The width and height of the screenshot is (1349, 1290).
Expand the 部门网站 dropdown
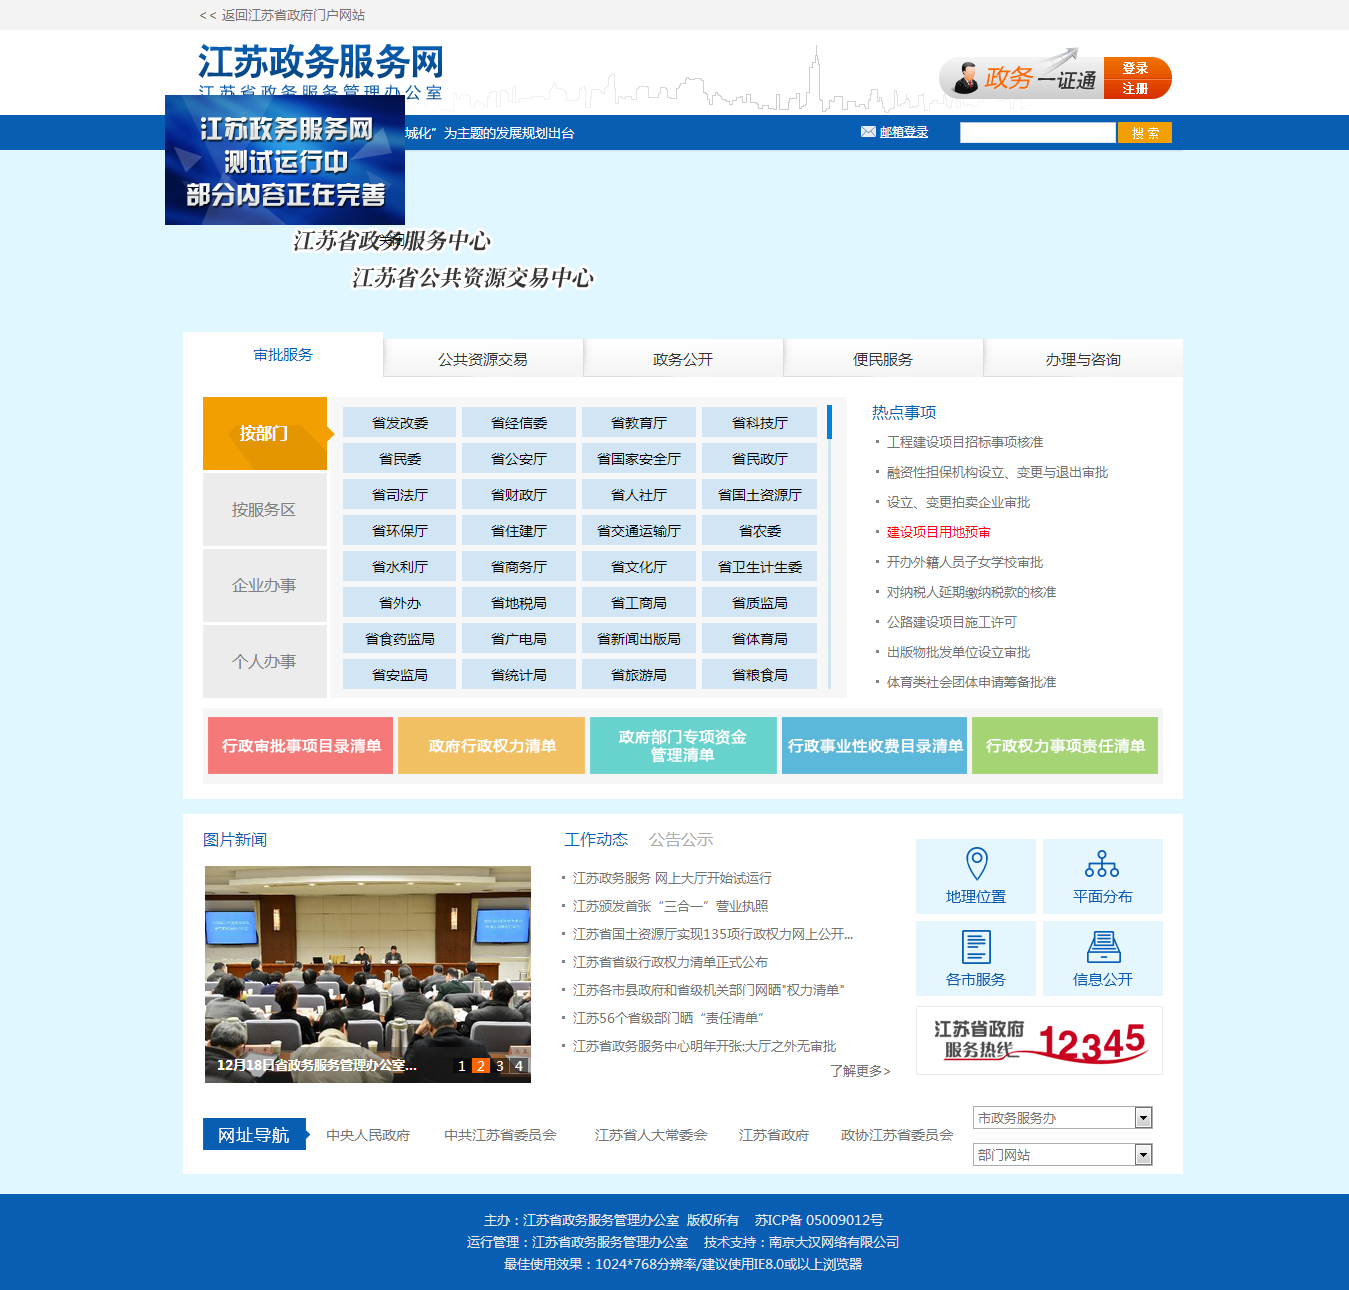pos(1143,1155)
